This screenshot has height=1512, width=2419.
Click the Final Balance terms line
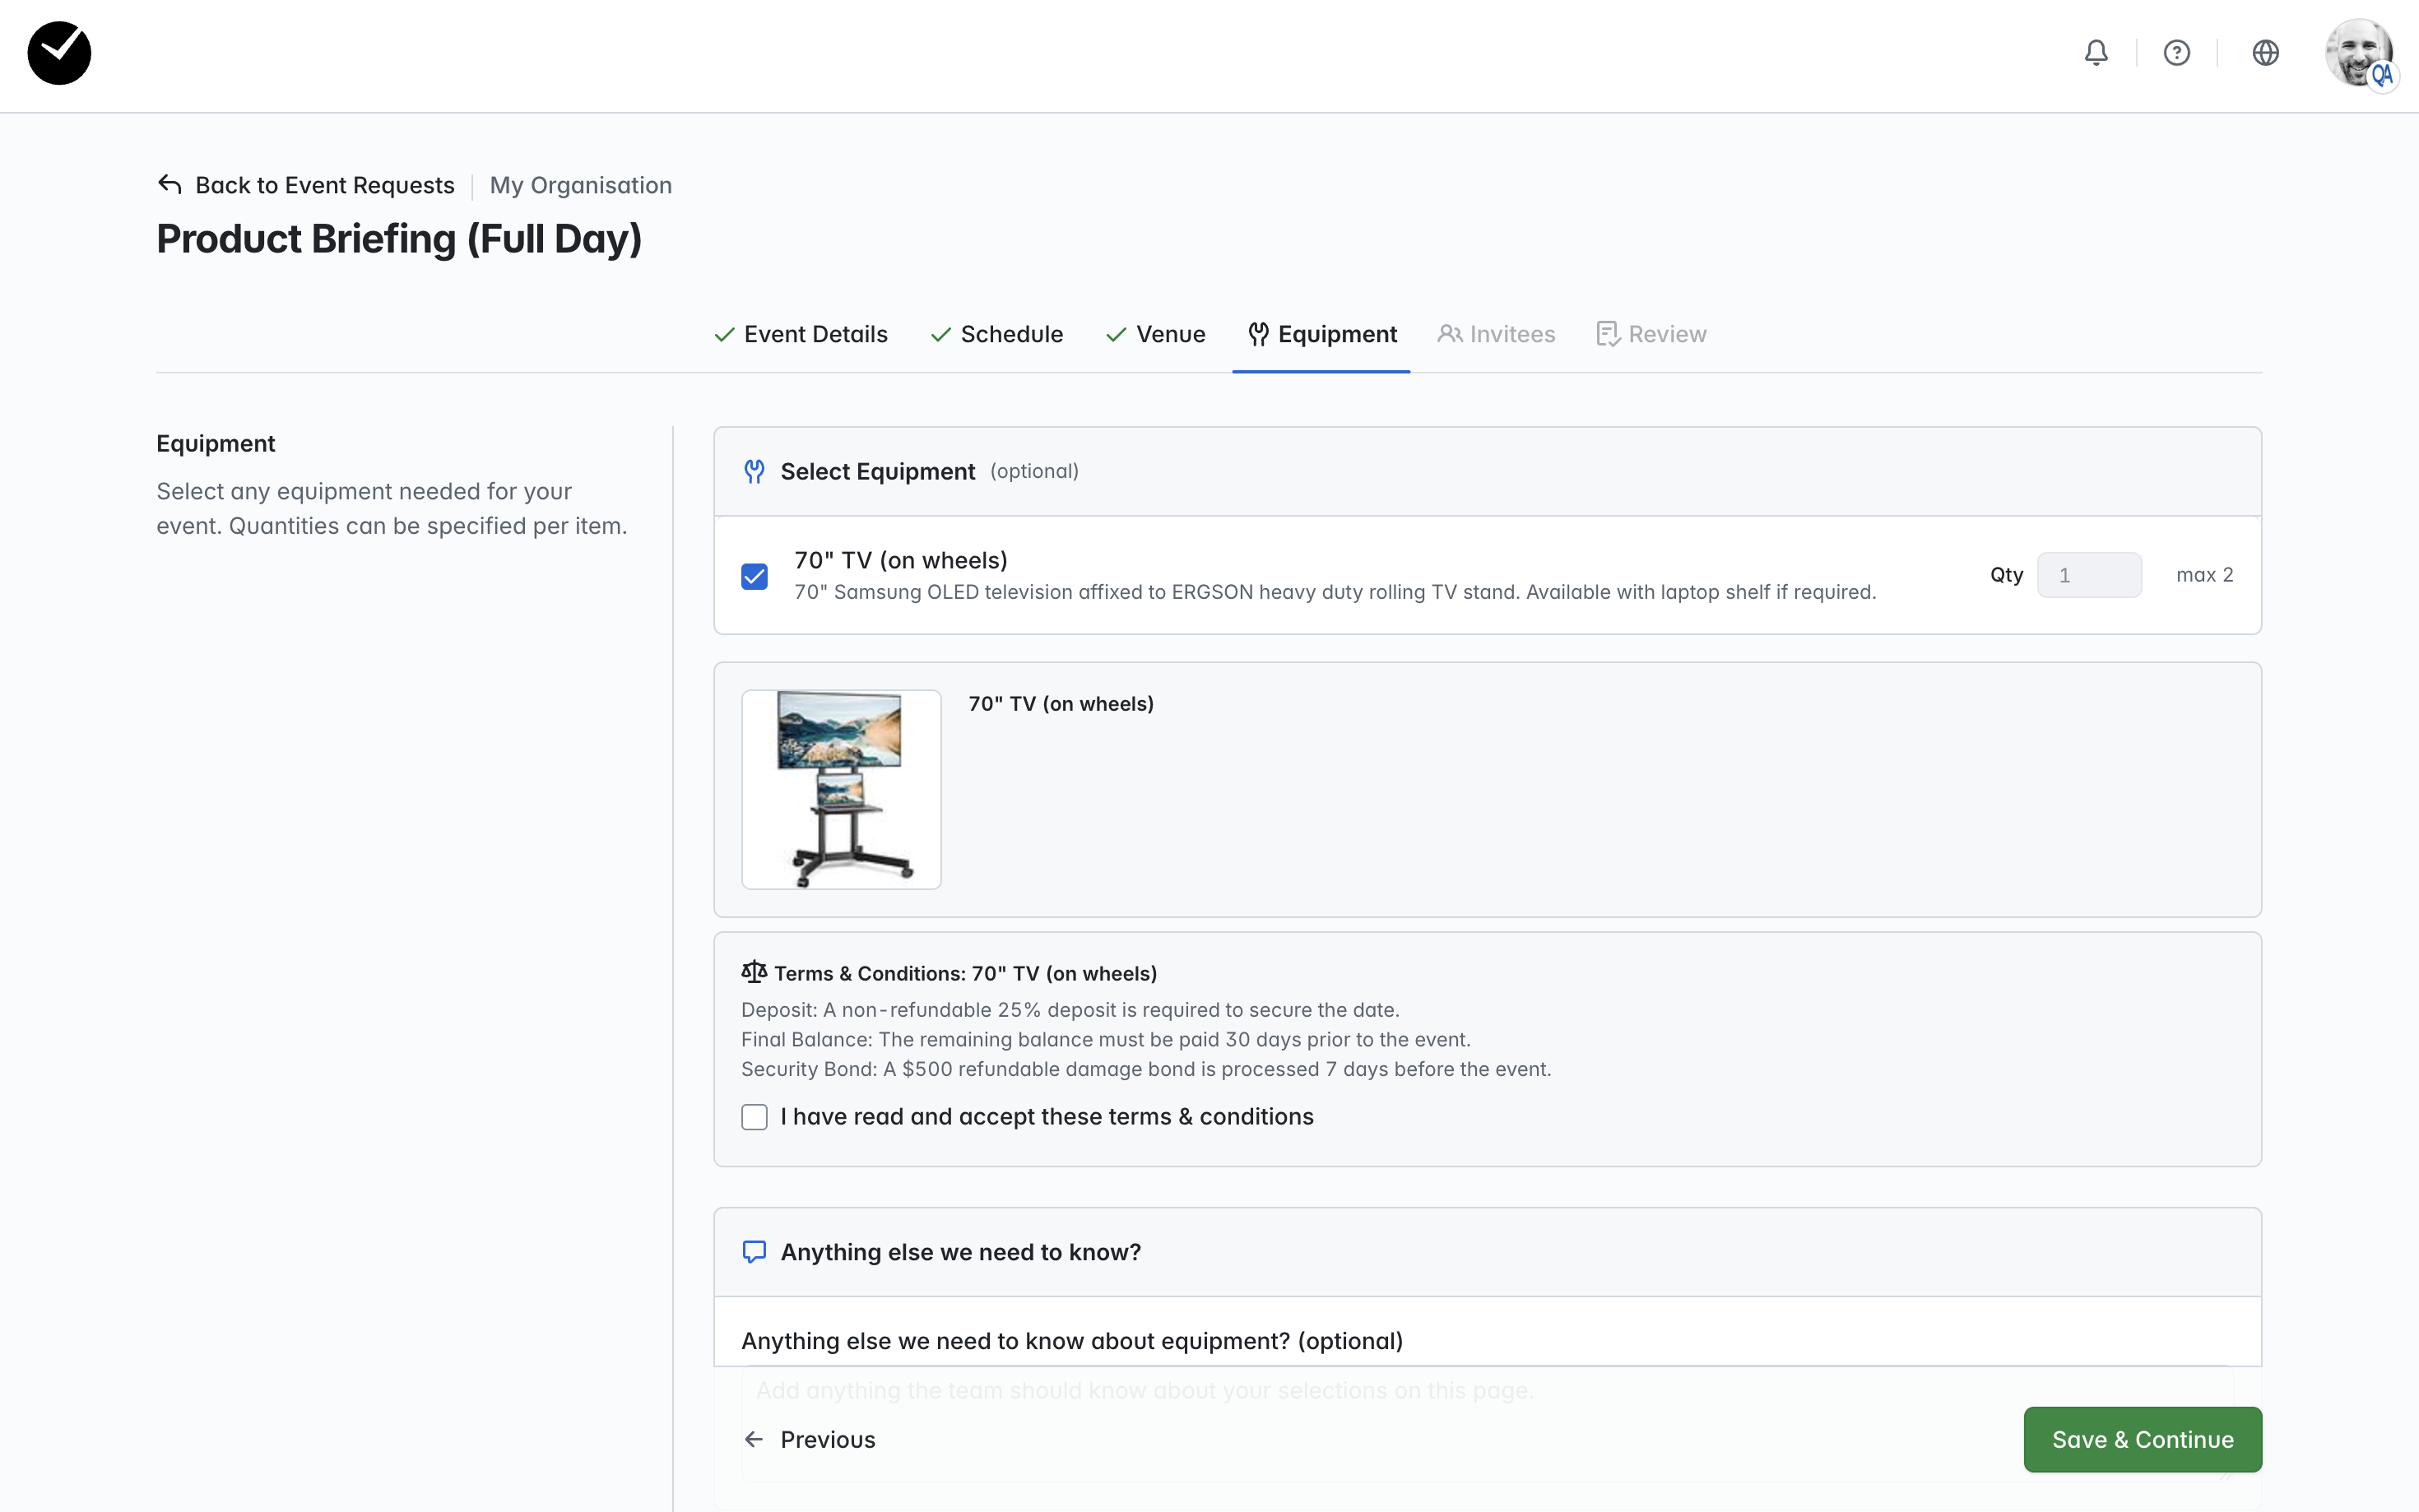point(1106,1040)
